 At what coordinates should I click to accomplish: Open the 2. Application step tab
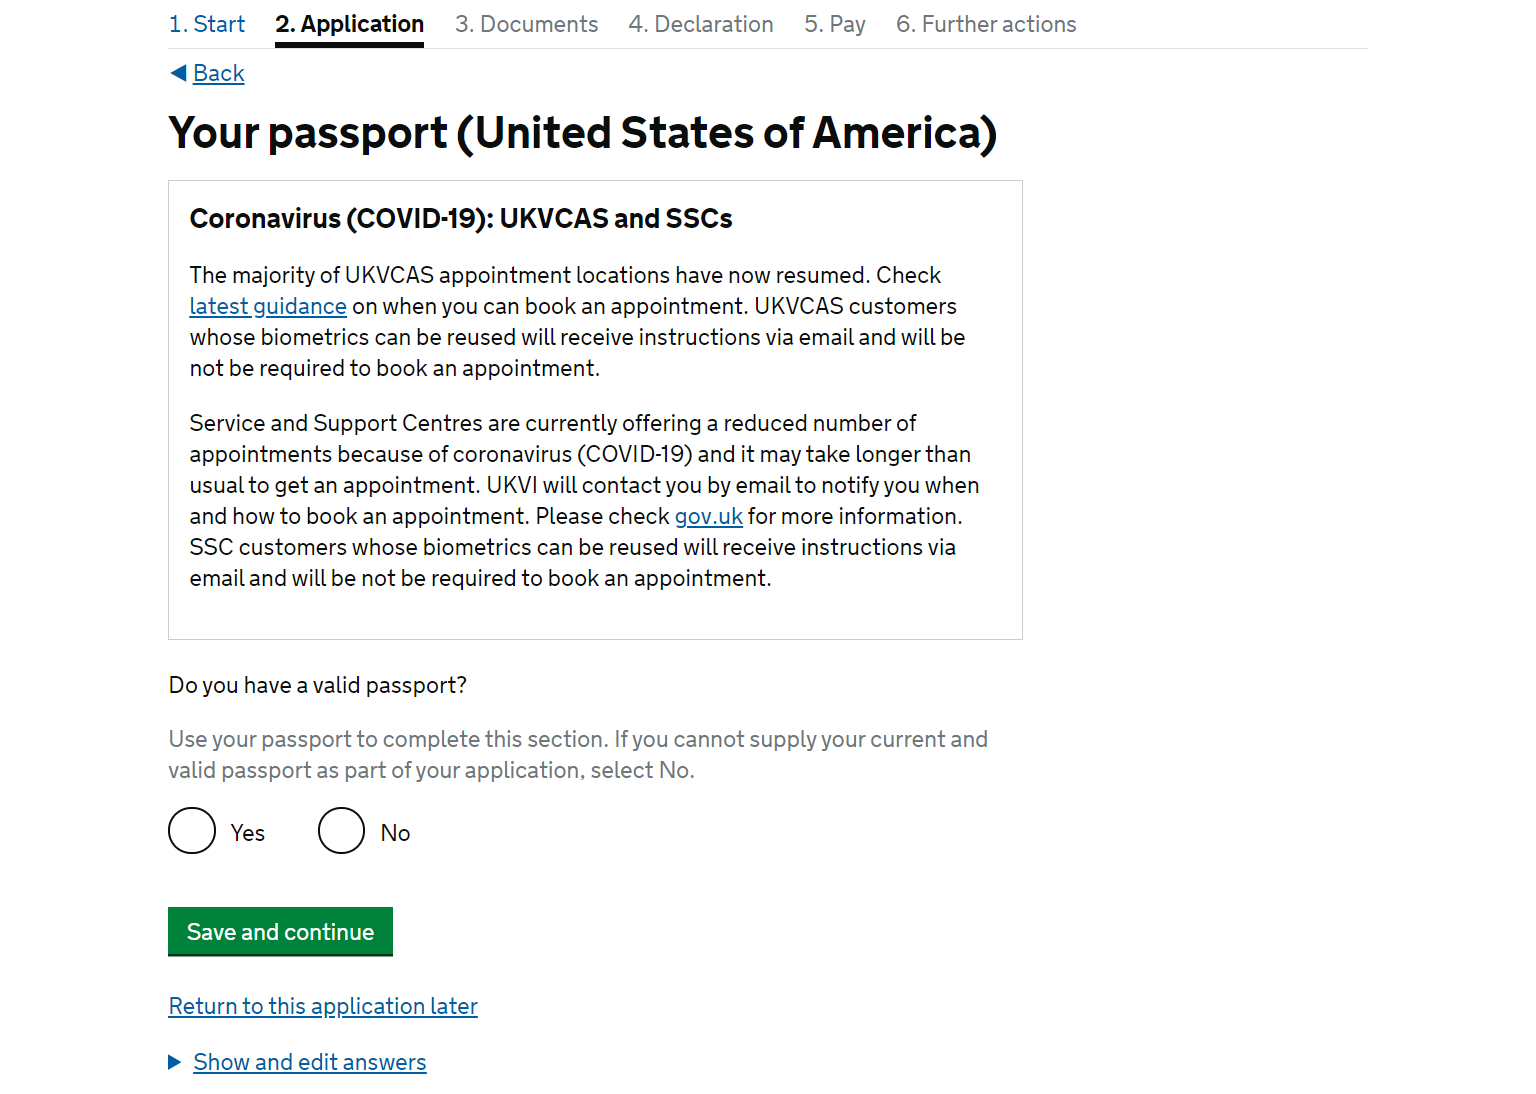pos(350,24)
